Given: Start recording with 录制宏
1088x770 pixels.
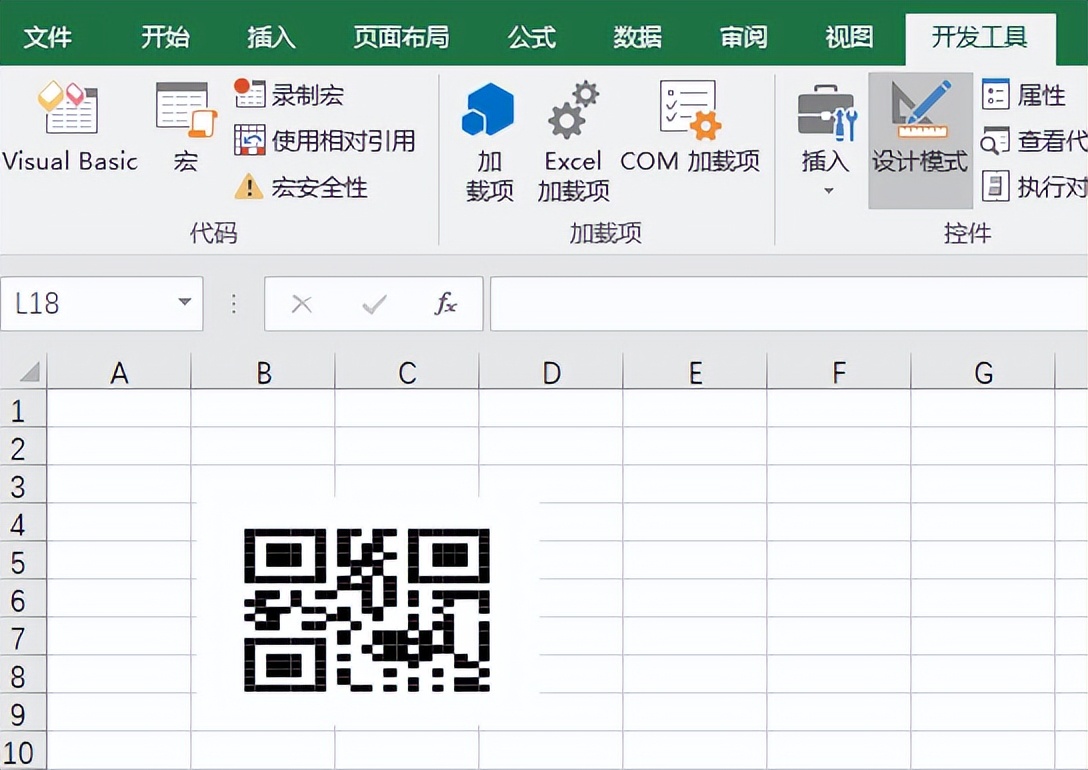Looking at the screenshot, I should coord(289,94).
